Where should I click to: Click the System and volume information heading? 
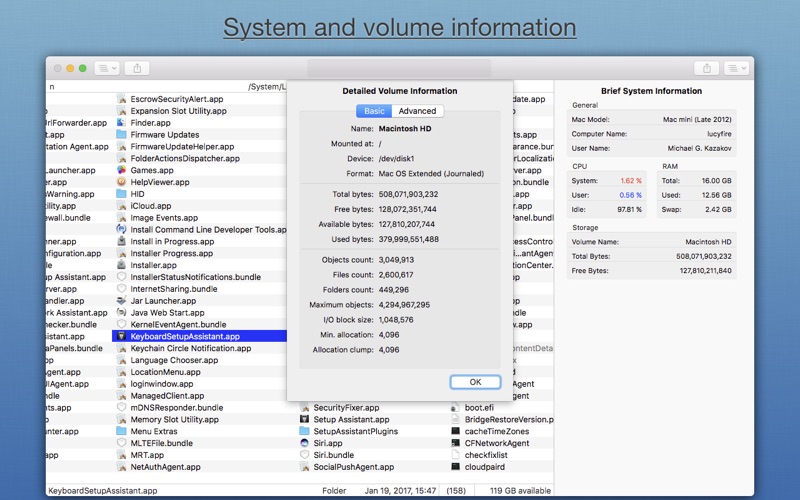click(399, 28)
